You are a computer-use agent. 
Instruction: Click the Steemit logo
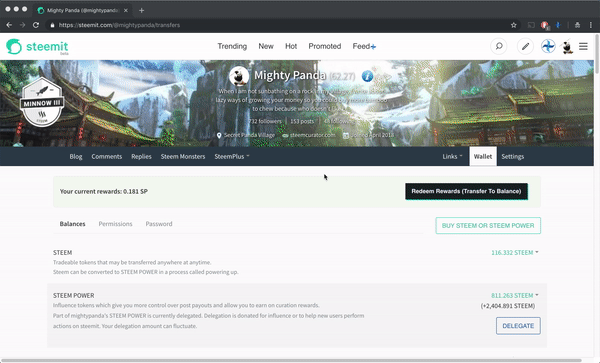coord(37,47)
